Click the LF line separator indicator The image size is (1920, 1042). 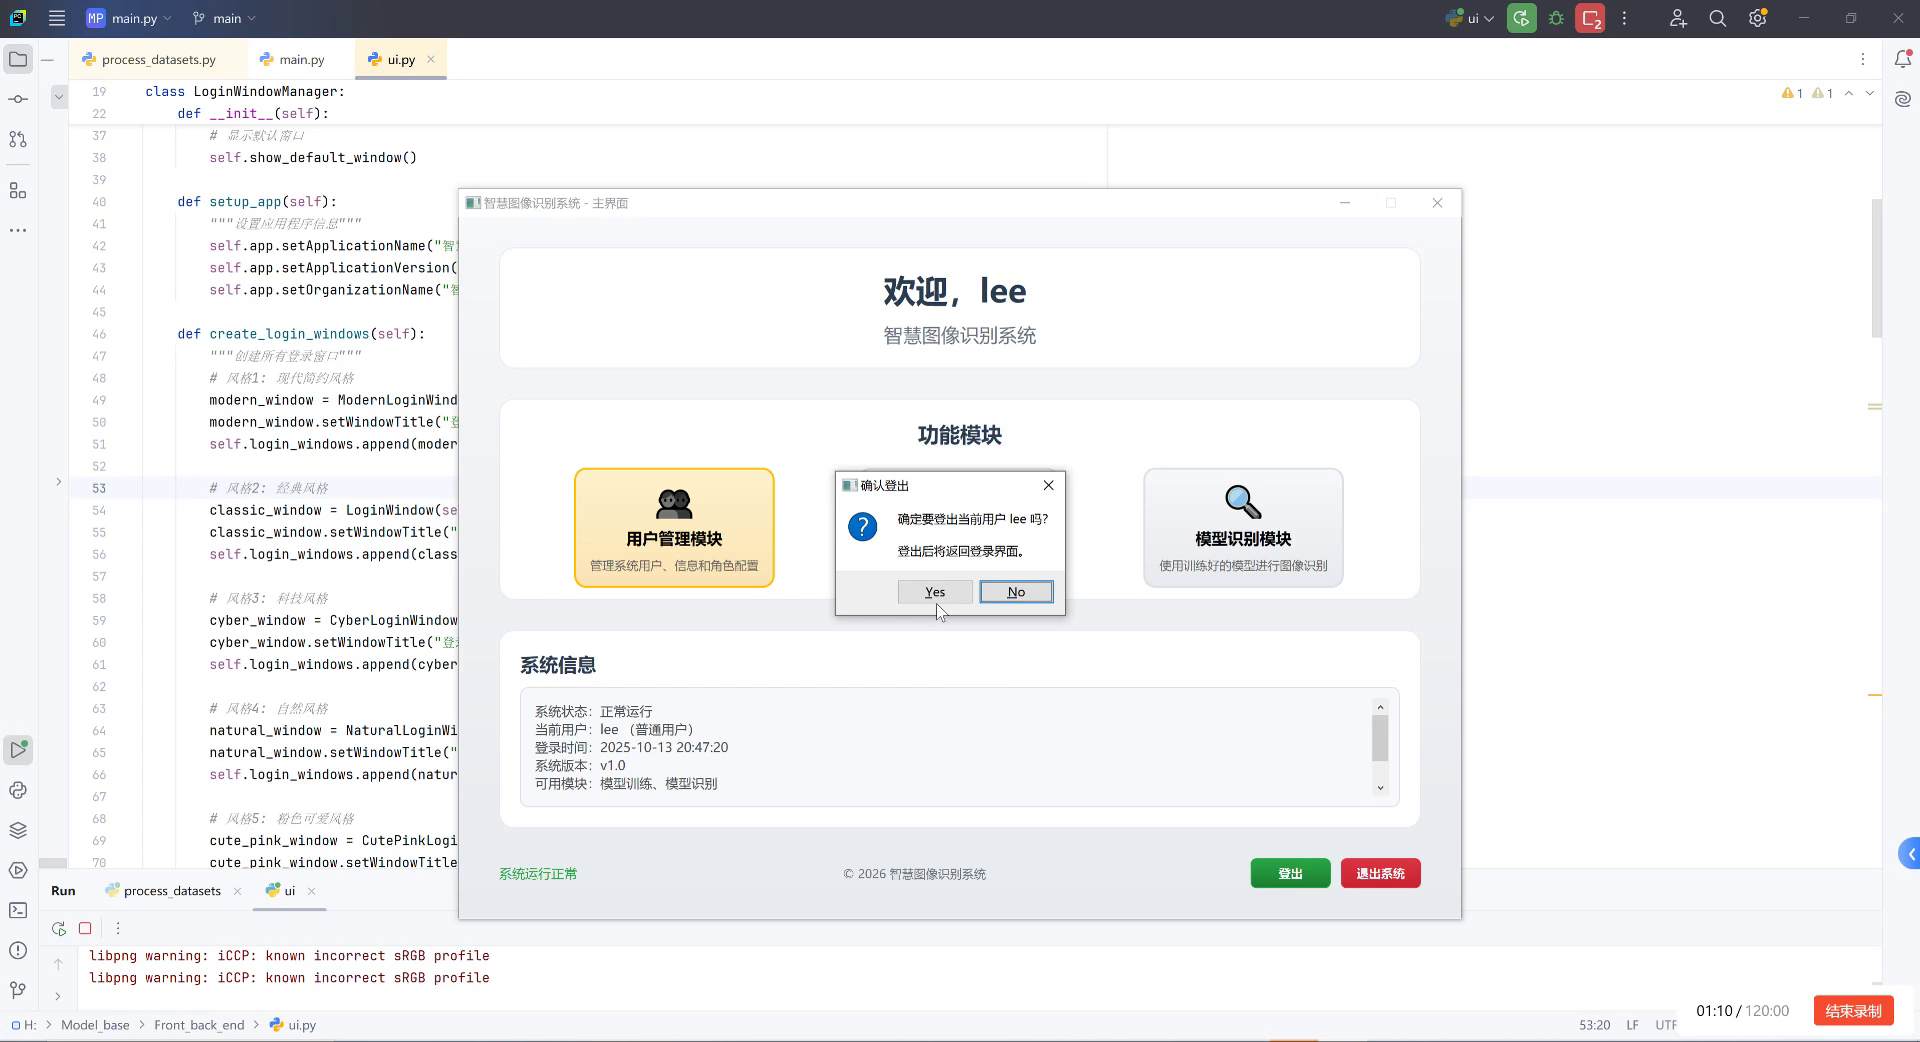pos(1632,1025)
